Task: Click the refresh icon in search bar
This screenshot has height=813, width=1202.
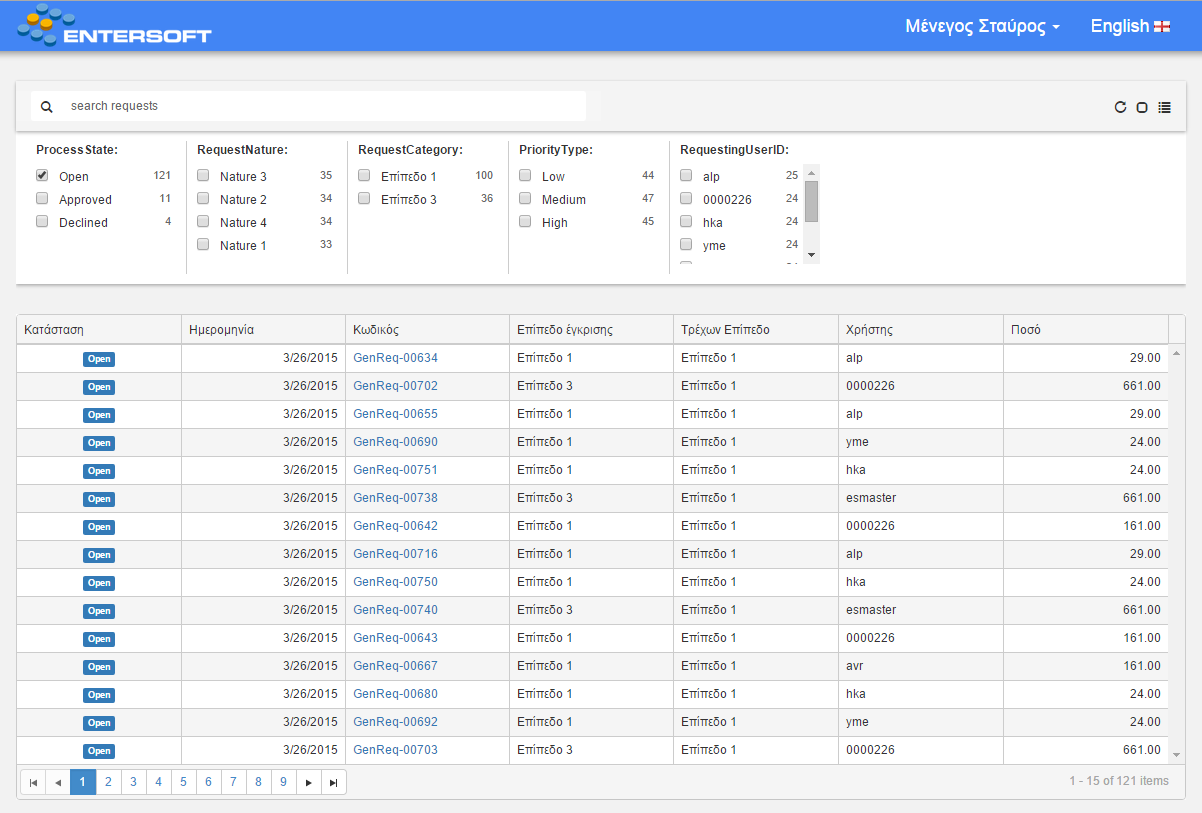Action: [1120, 107]
